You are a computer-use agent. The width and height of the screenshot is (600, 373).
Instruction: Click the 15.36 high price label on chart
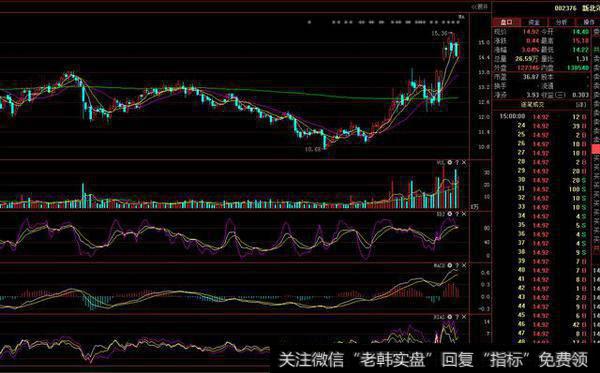pyautogui.click(x=439, y=34)
